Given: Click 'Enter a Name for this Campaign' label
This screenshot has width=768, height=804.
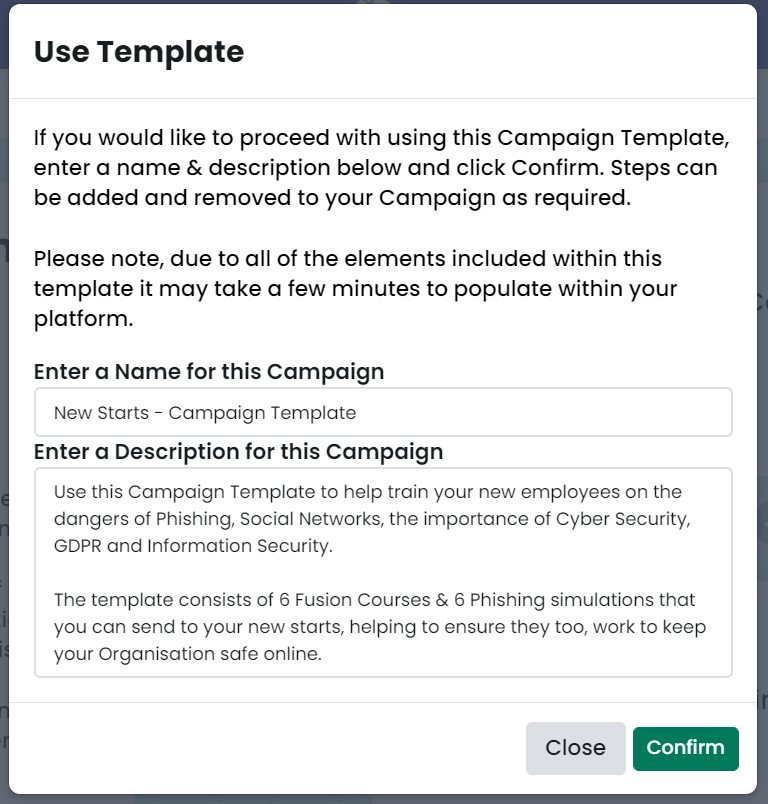Looking at the screenshot, I should pyautogui.click(x=209, y=372).
